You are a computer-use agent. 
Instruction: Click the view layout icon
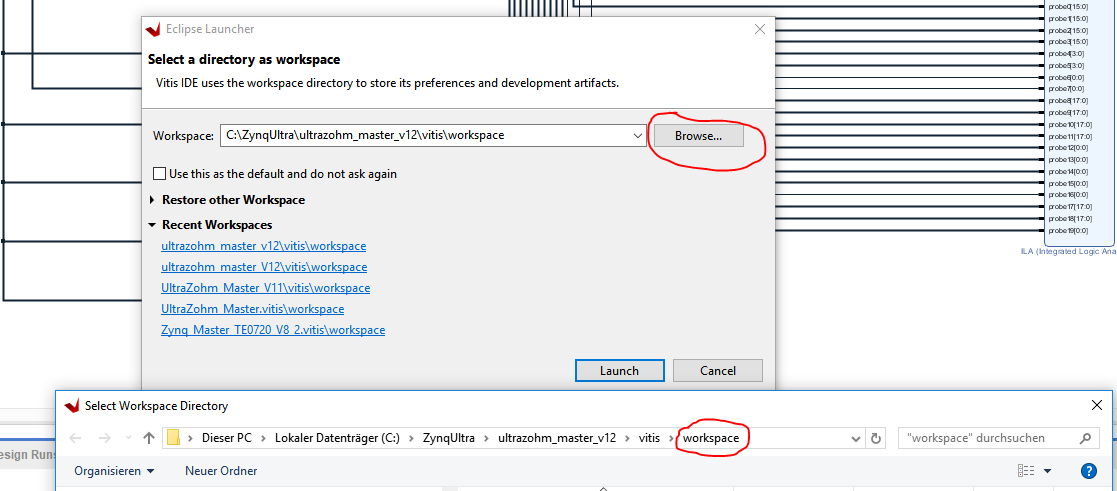point(1026,471)
